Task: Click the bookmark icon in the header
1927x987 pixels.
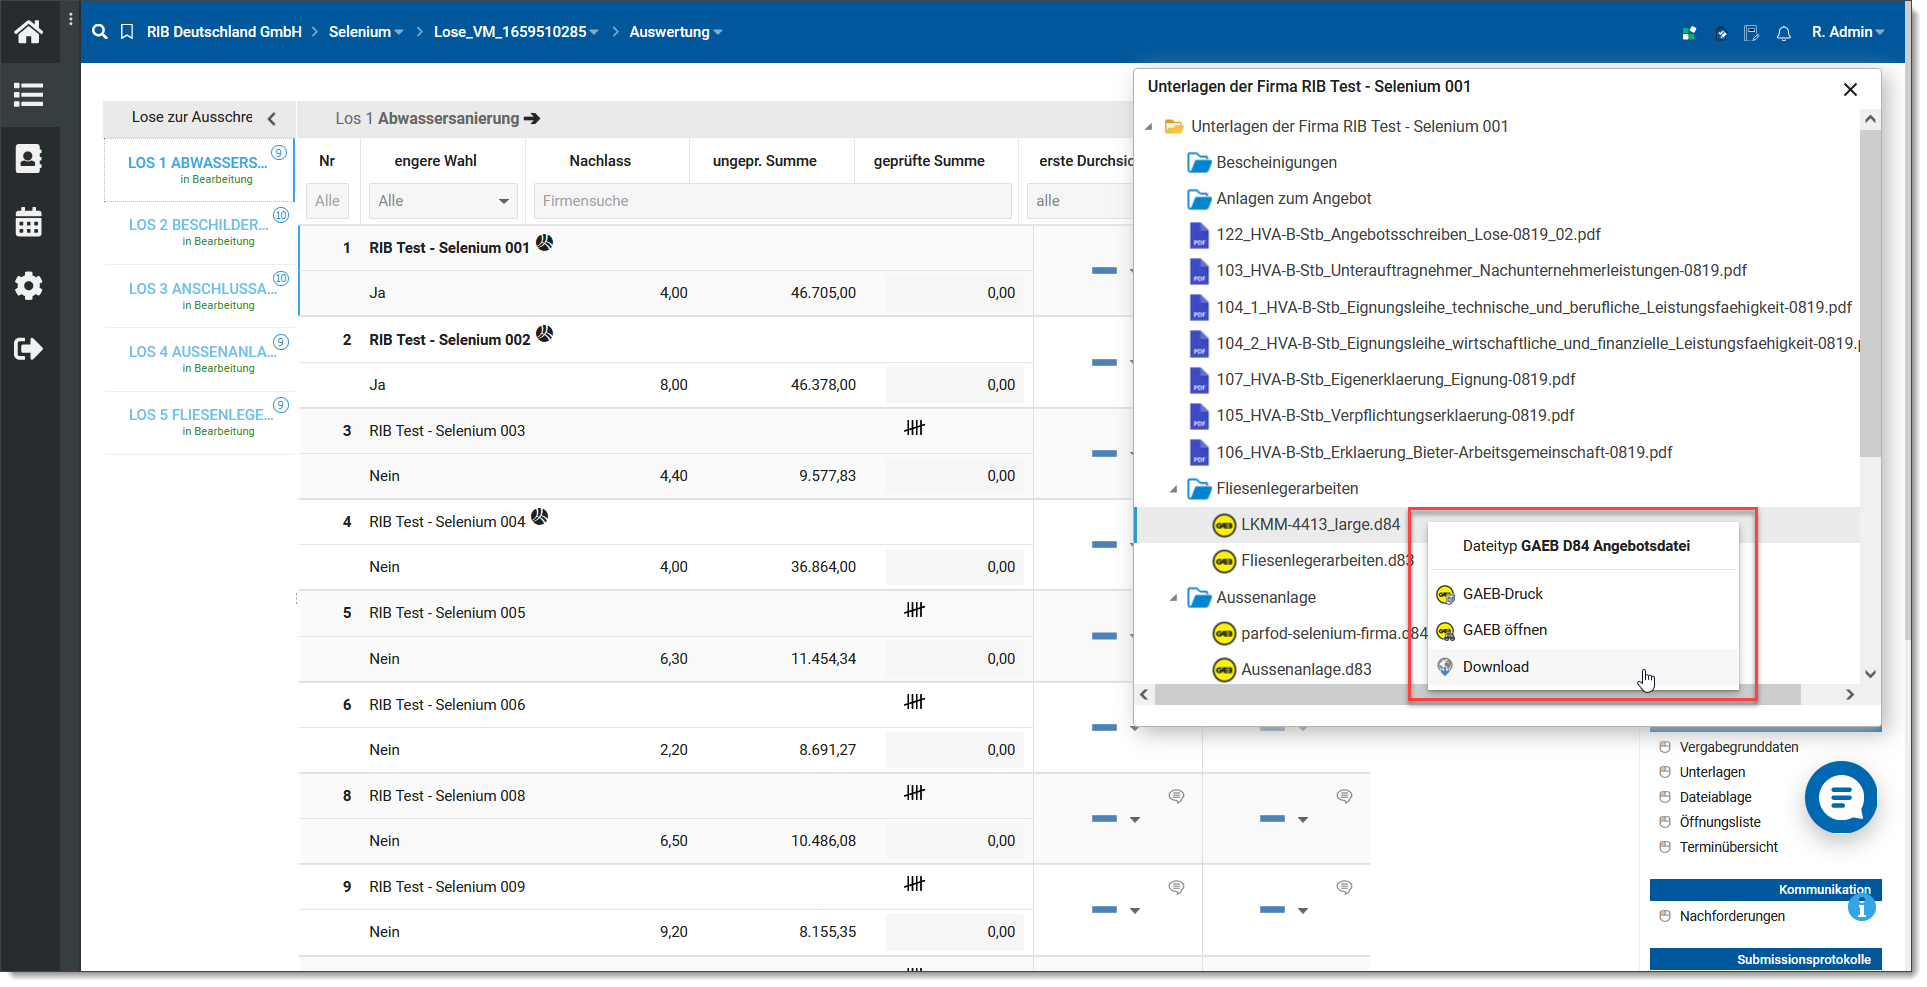Action: tap(127, 32)
